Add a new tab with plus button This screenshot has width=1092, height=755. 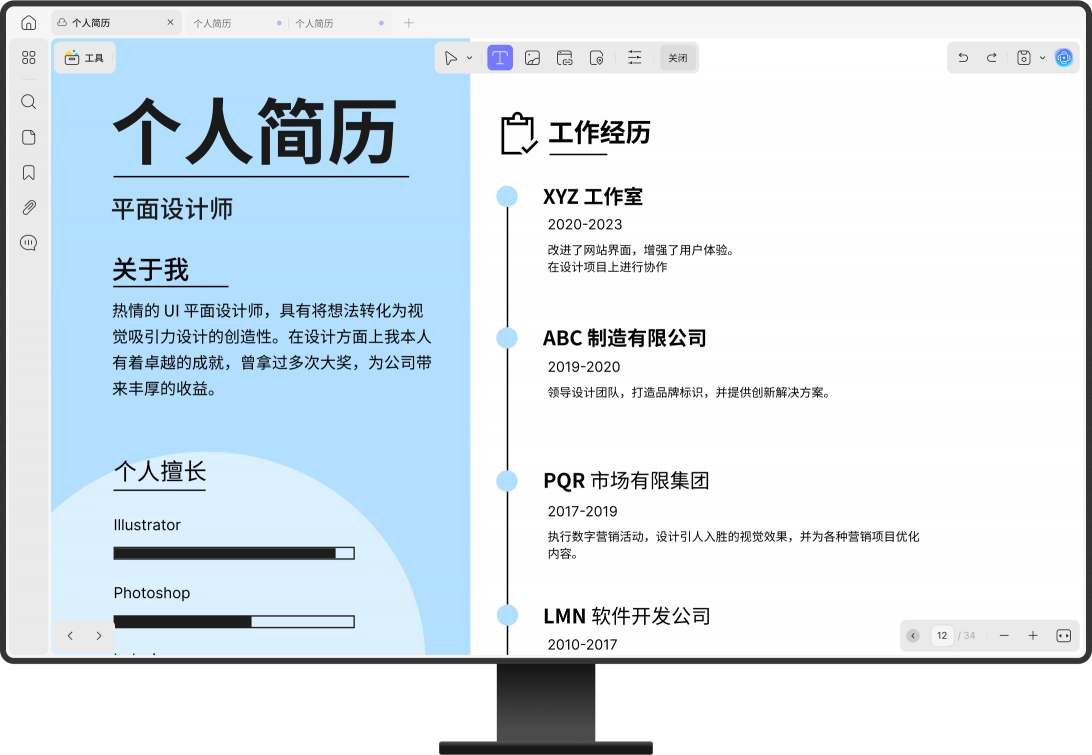[409, 23]
